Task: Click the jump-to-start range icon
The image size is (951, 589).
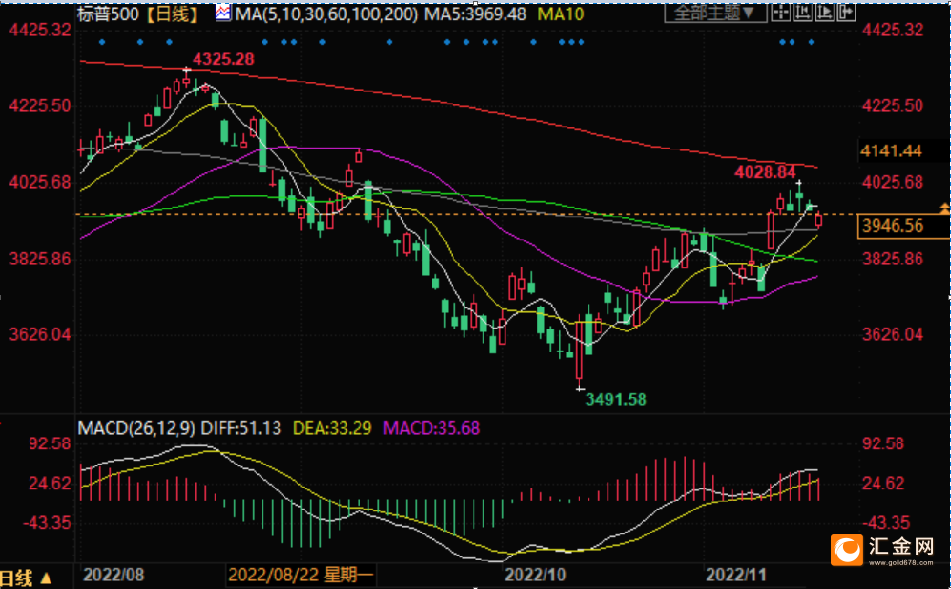Action: coord(802,12)
